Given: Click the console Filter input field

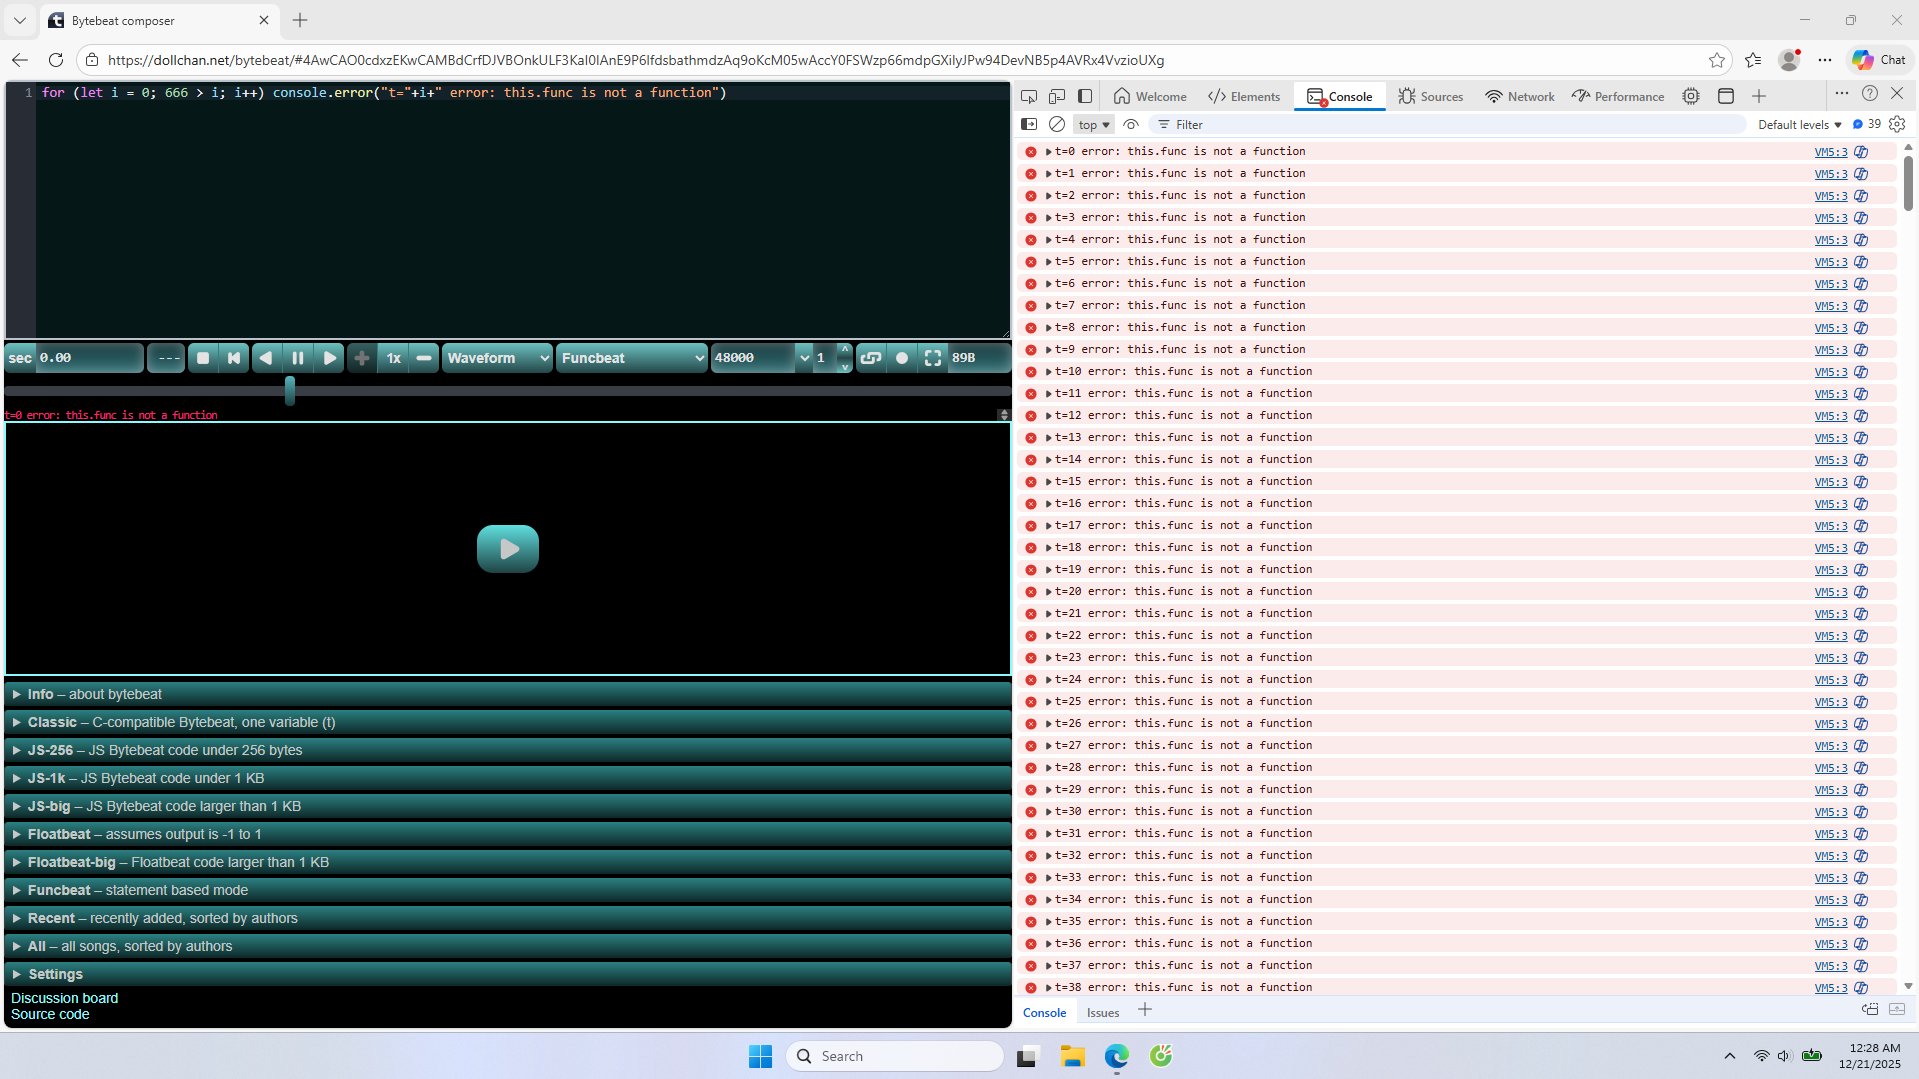Looking at the screenshot, I should coord(1450,124).
